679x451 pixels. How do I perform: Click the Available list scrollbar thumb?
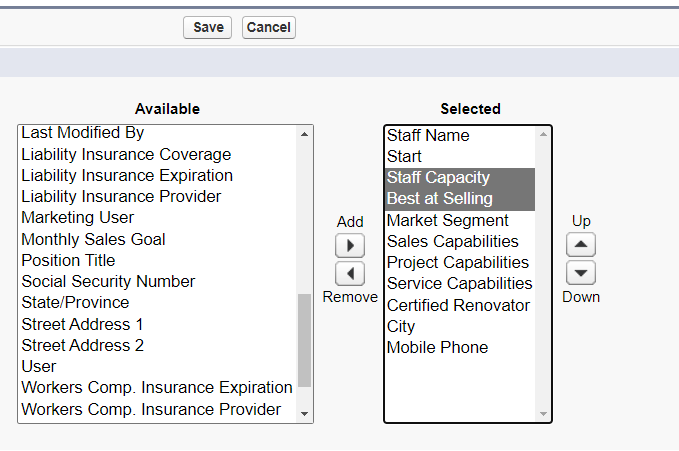[x=304, y=340]
